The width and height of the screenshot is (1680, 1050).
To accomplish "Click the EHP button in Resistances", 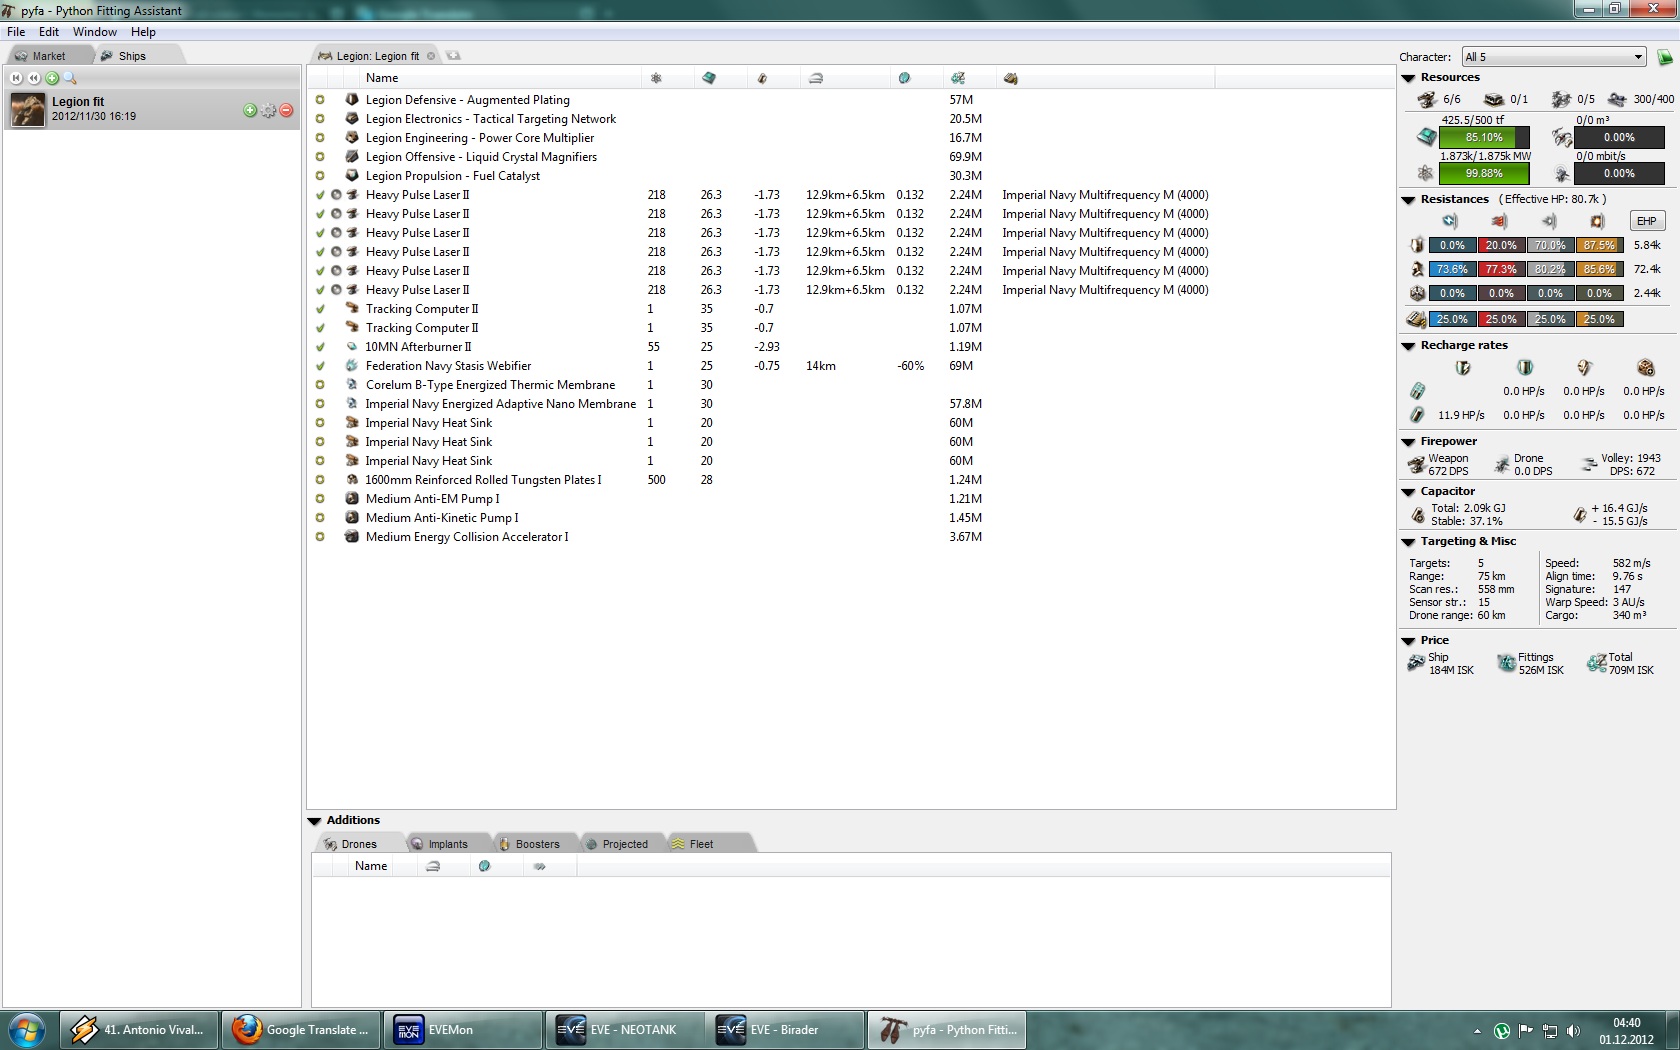I will point(1647,221).
